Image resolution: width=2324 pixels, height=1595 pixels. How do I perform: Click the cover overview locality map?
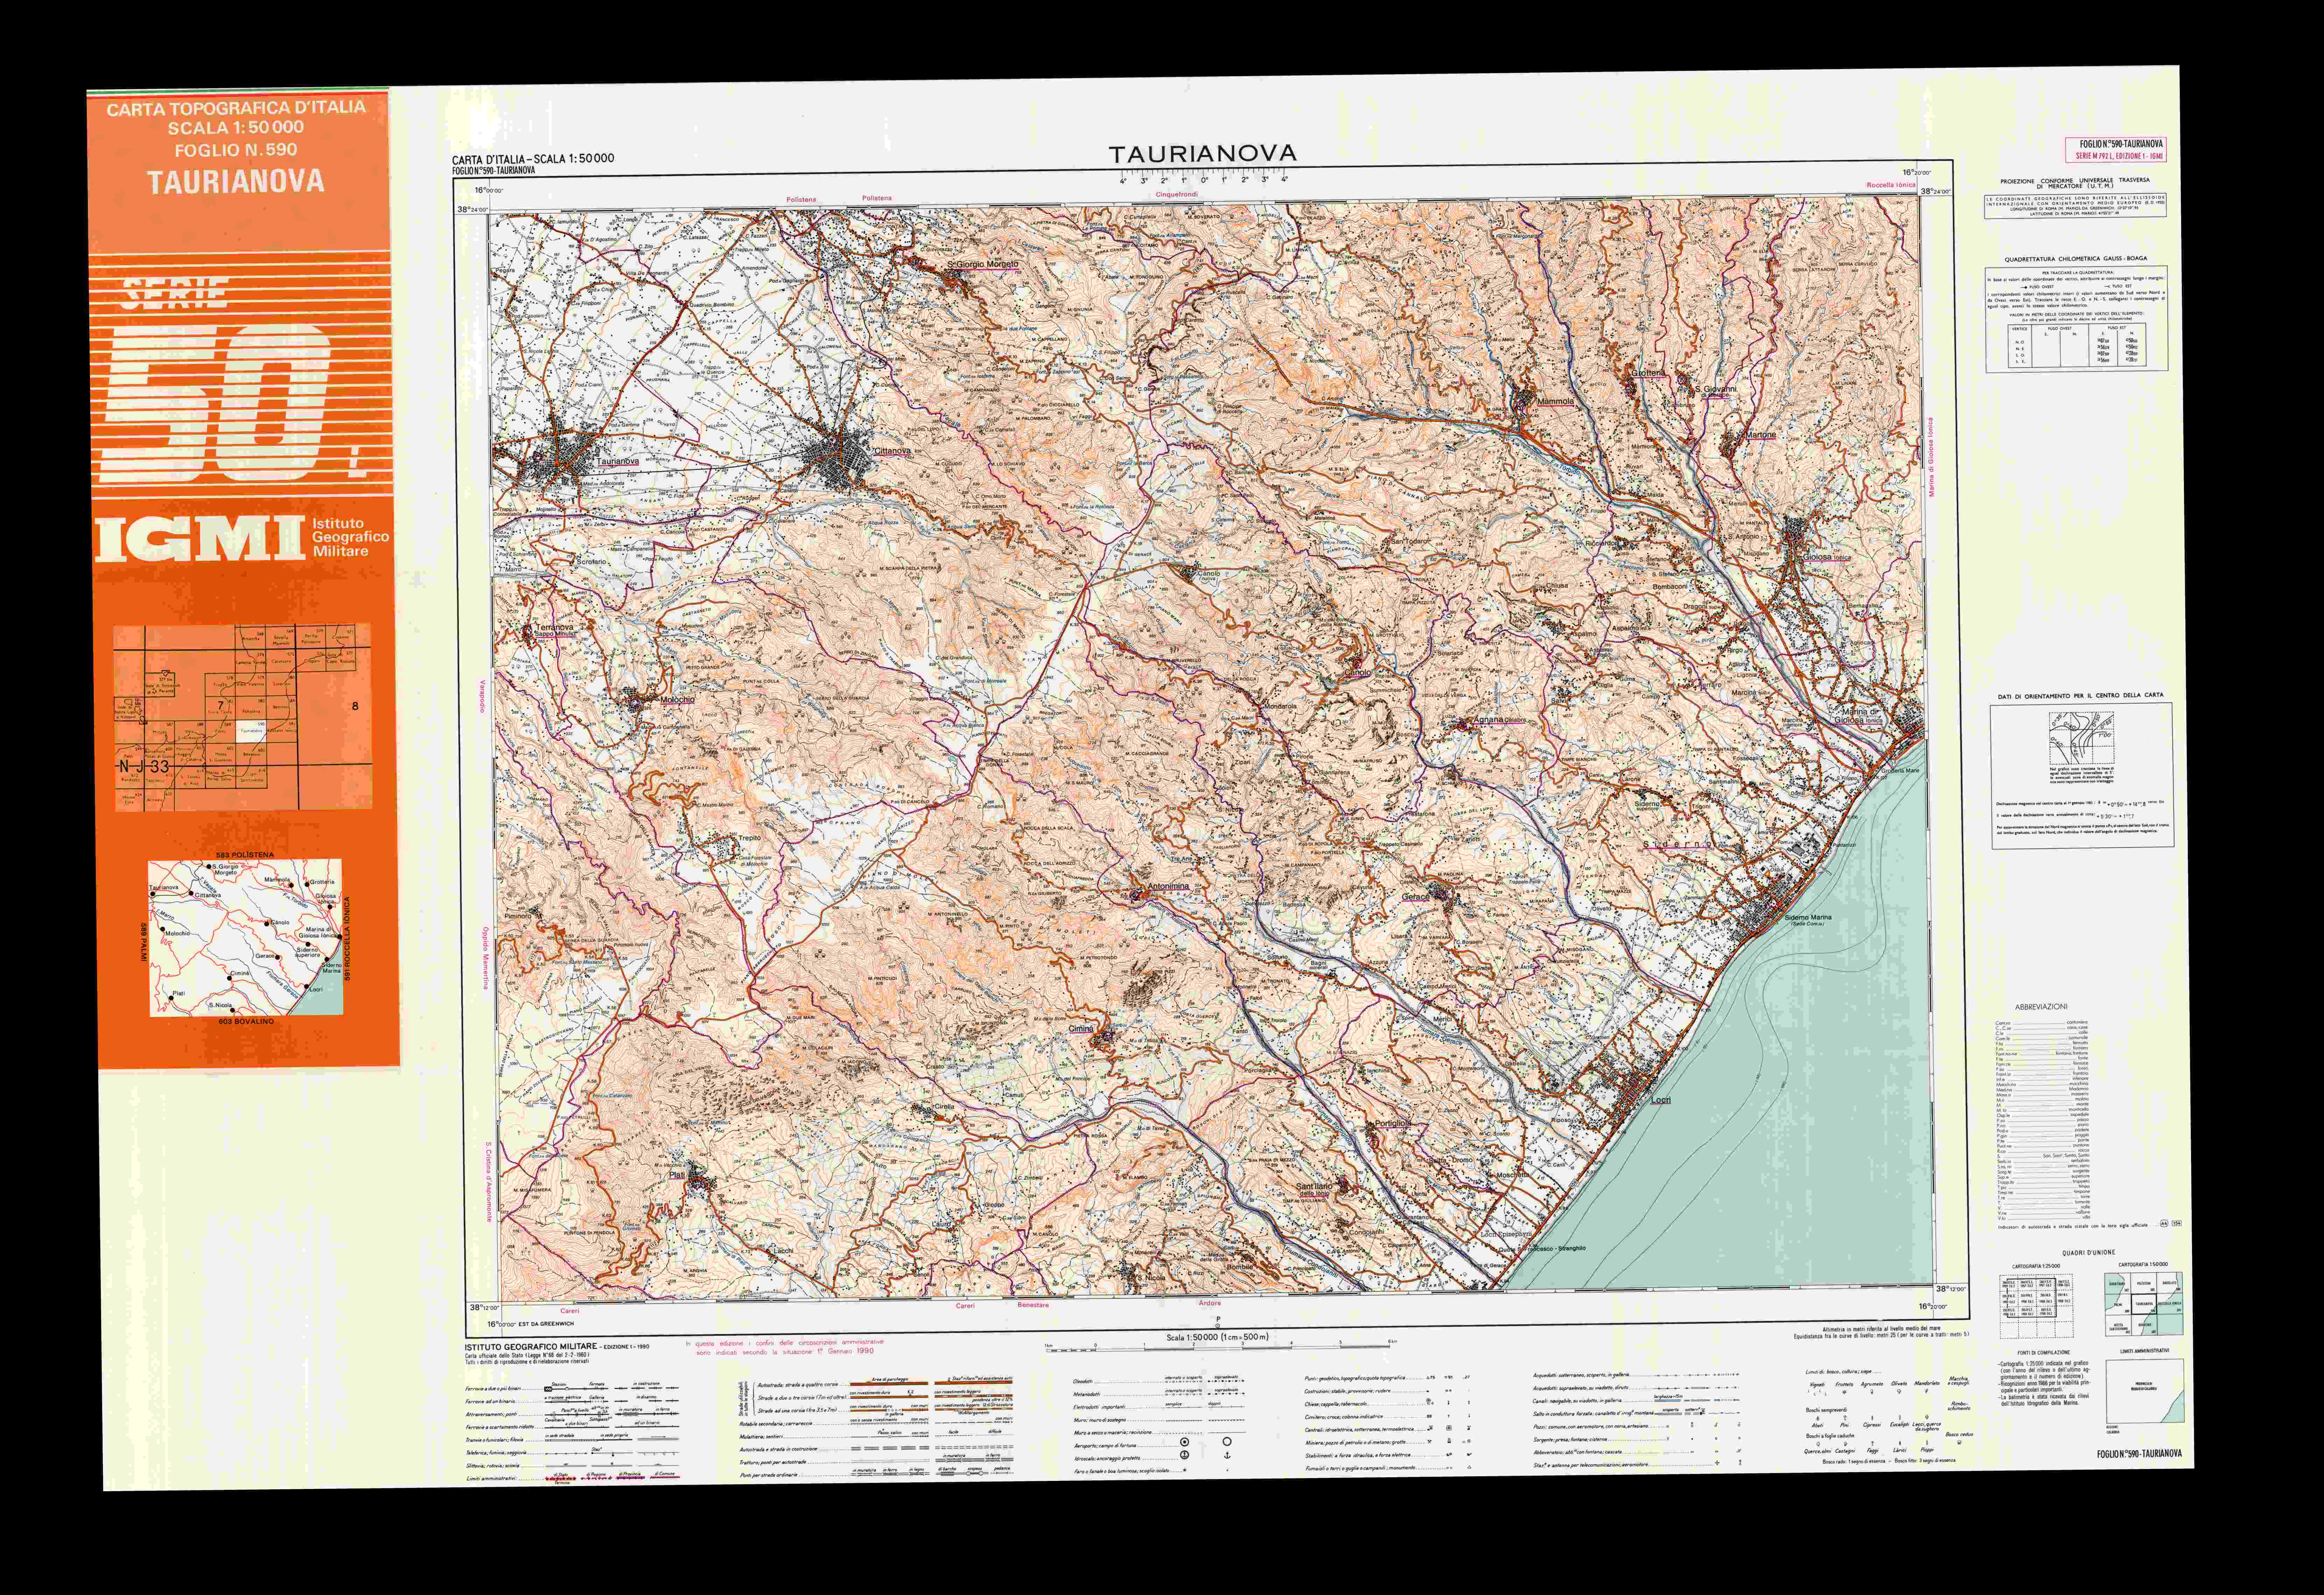click(245, 937)
